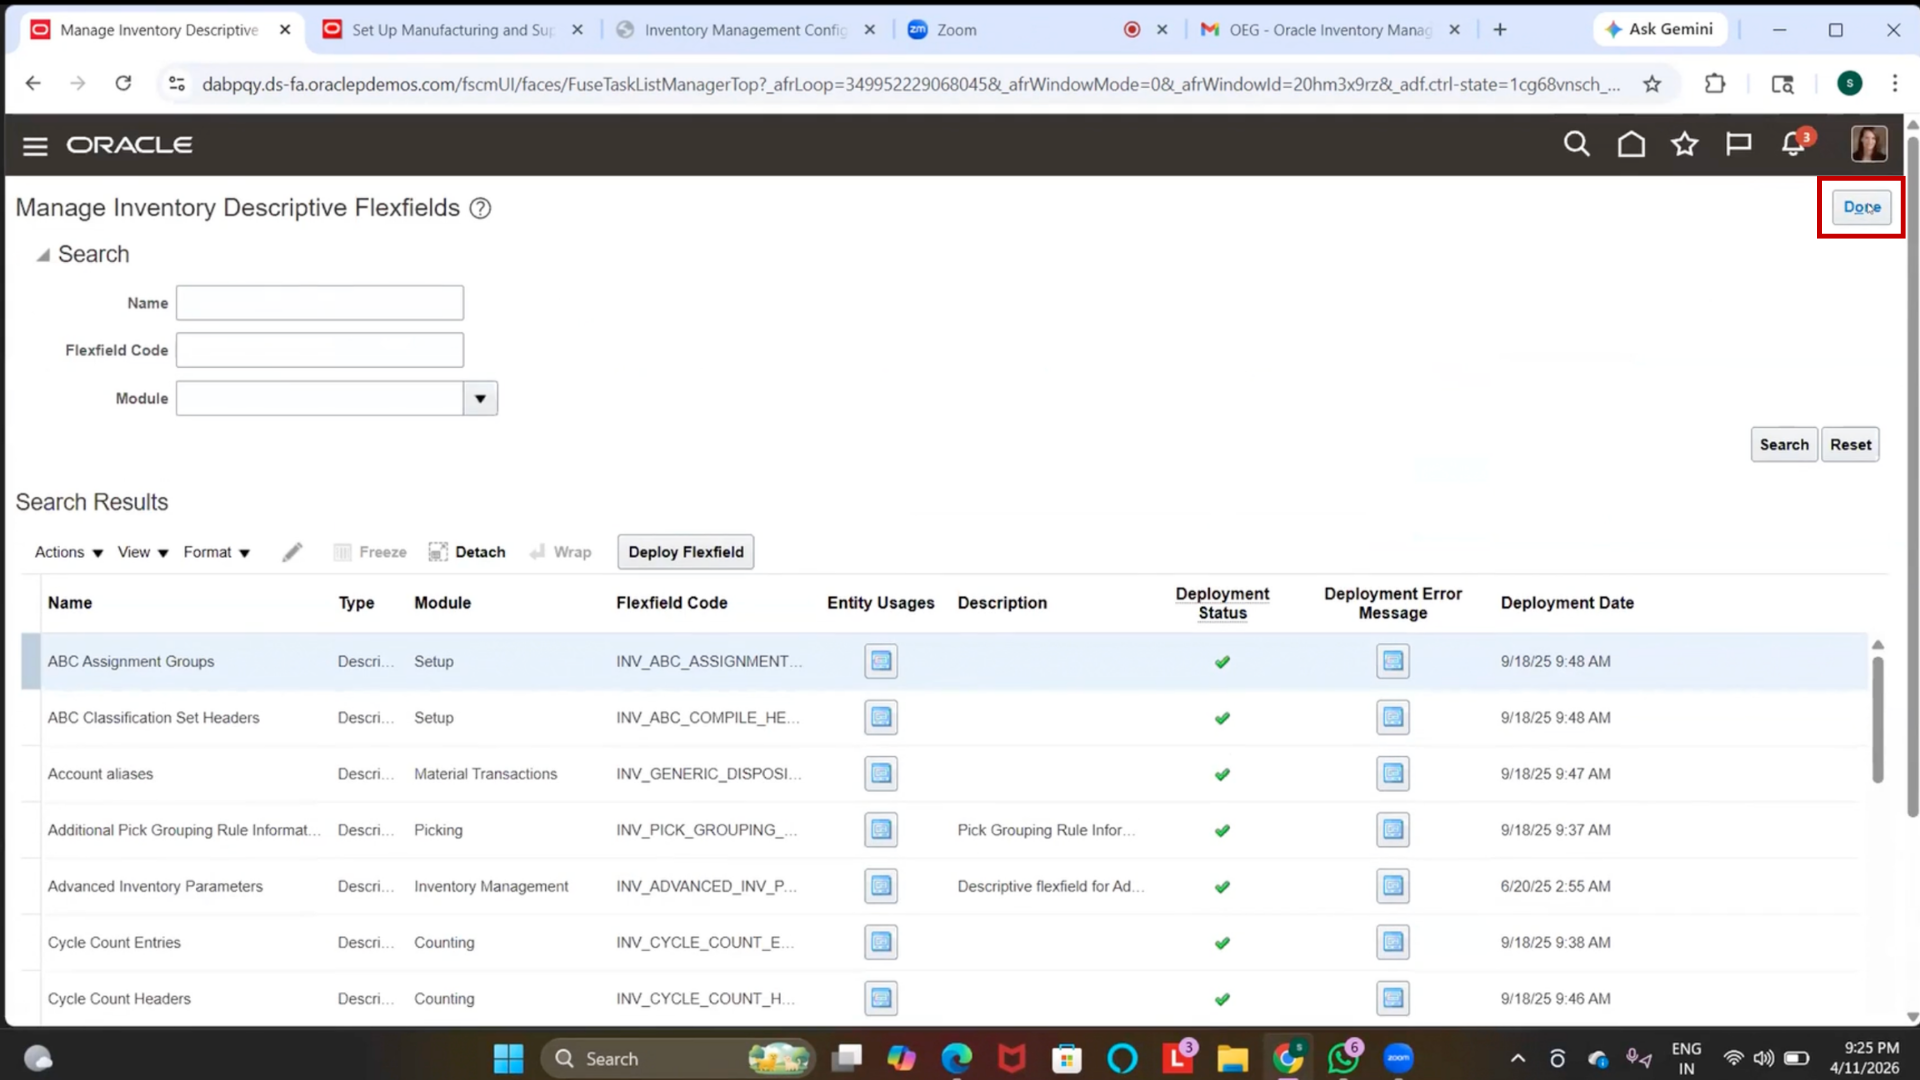The width and height of the screenshot is (1920, 1080).
Task: Open Entity Usages for ABC Assignment Groups
Action: coord(881,661)
